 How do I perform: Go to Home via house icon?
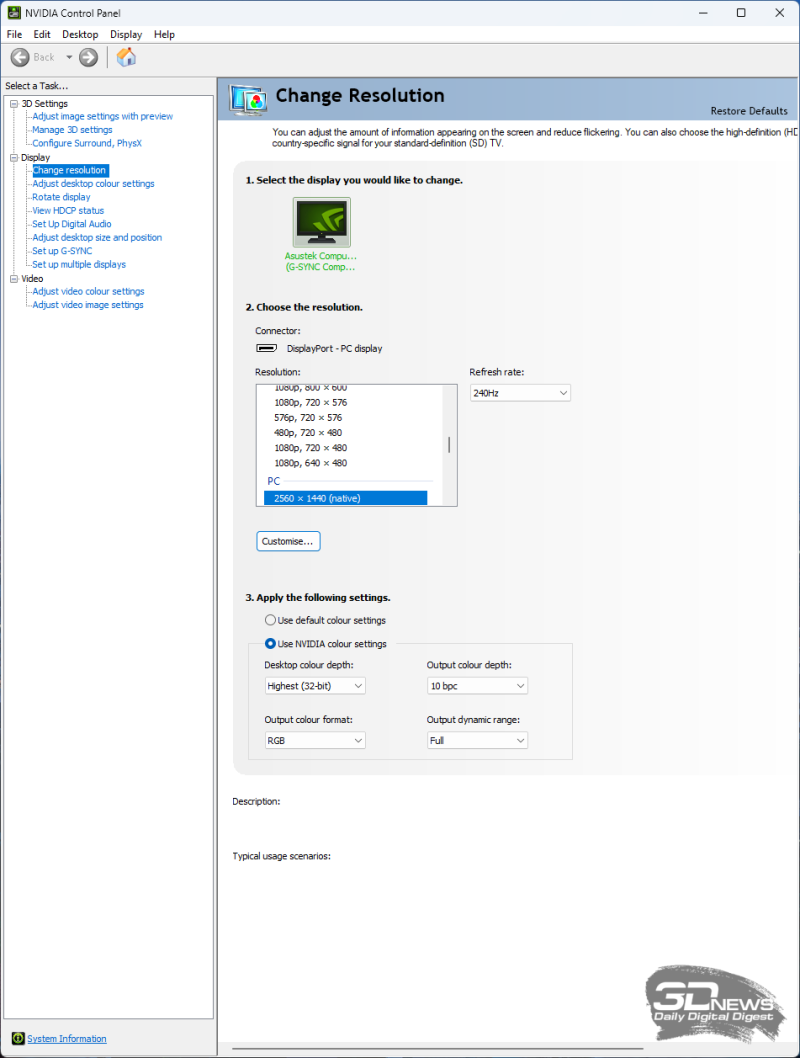[x=126, y=57]
